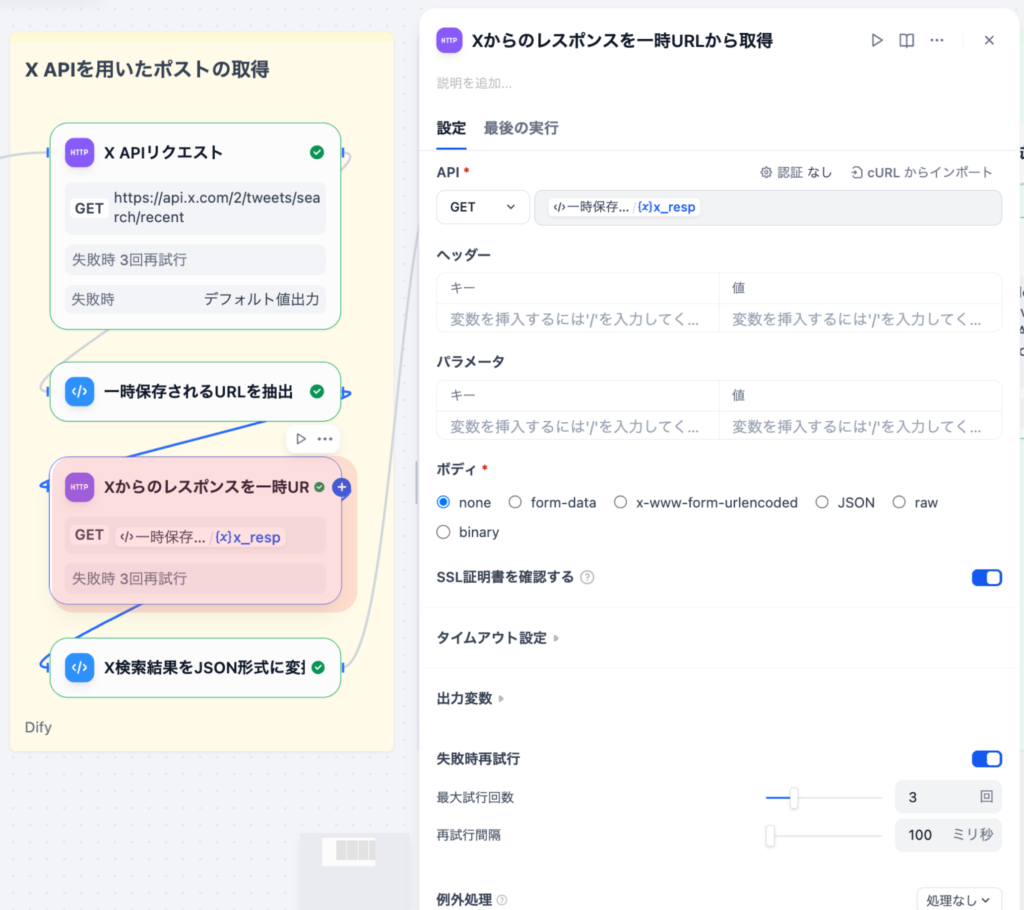Click the blue plus icon on the selected node
This screenshot has width=1024, height=910.
(x=342, y=487)
